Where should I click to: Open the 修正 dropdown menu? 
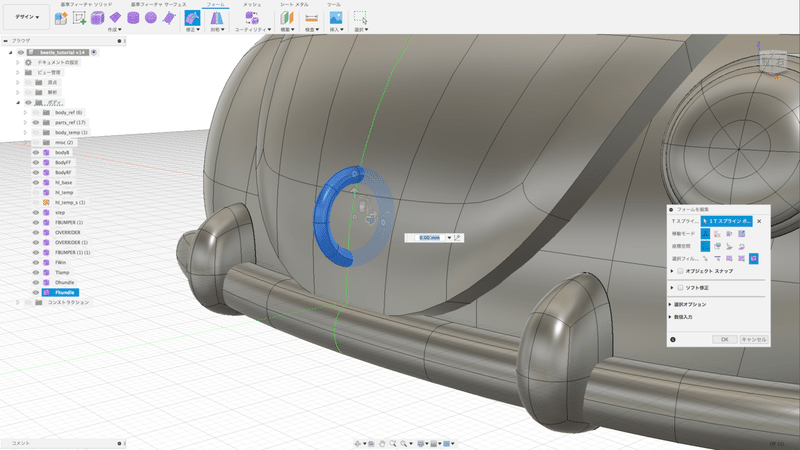tap(192, 30)
